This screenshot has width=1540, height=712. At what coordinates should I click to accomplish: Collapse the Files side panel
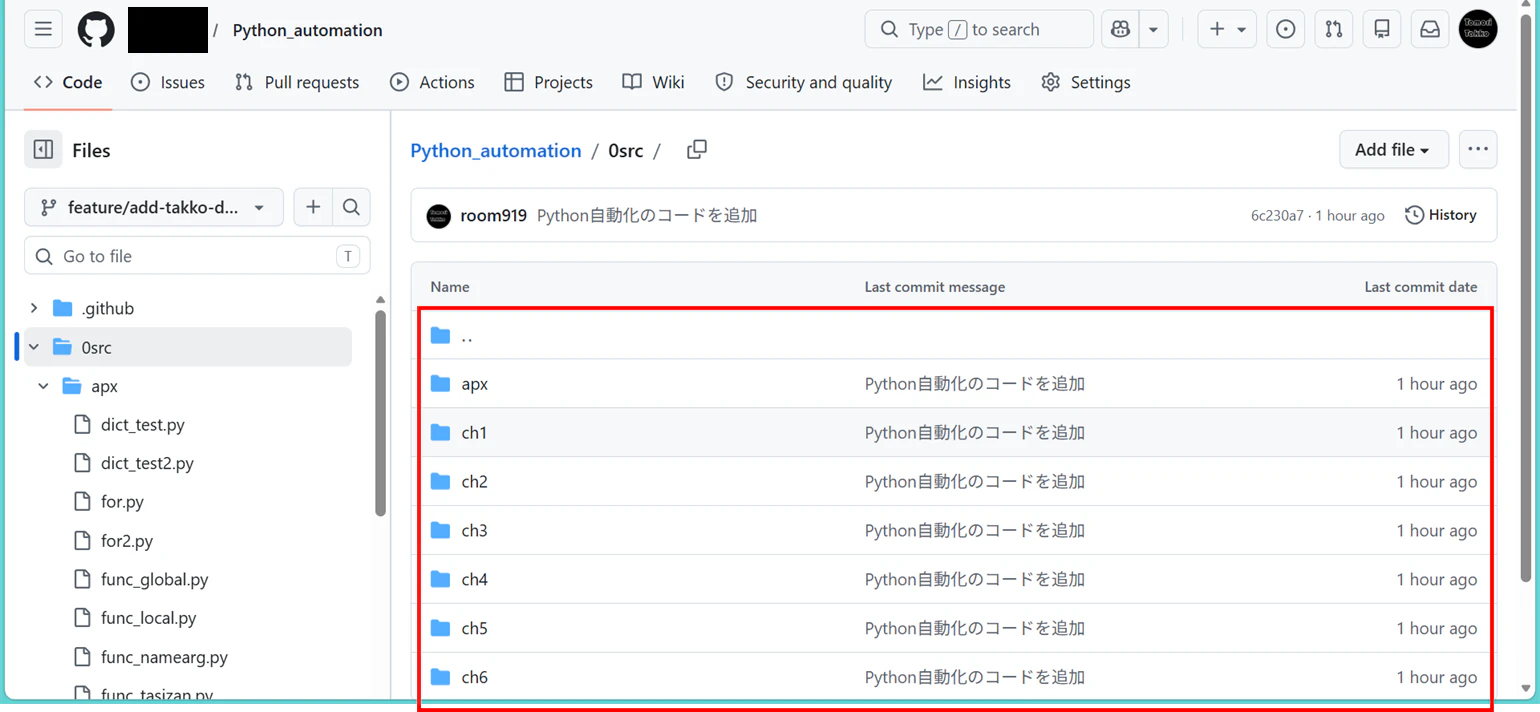(x=43, y=150)
